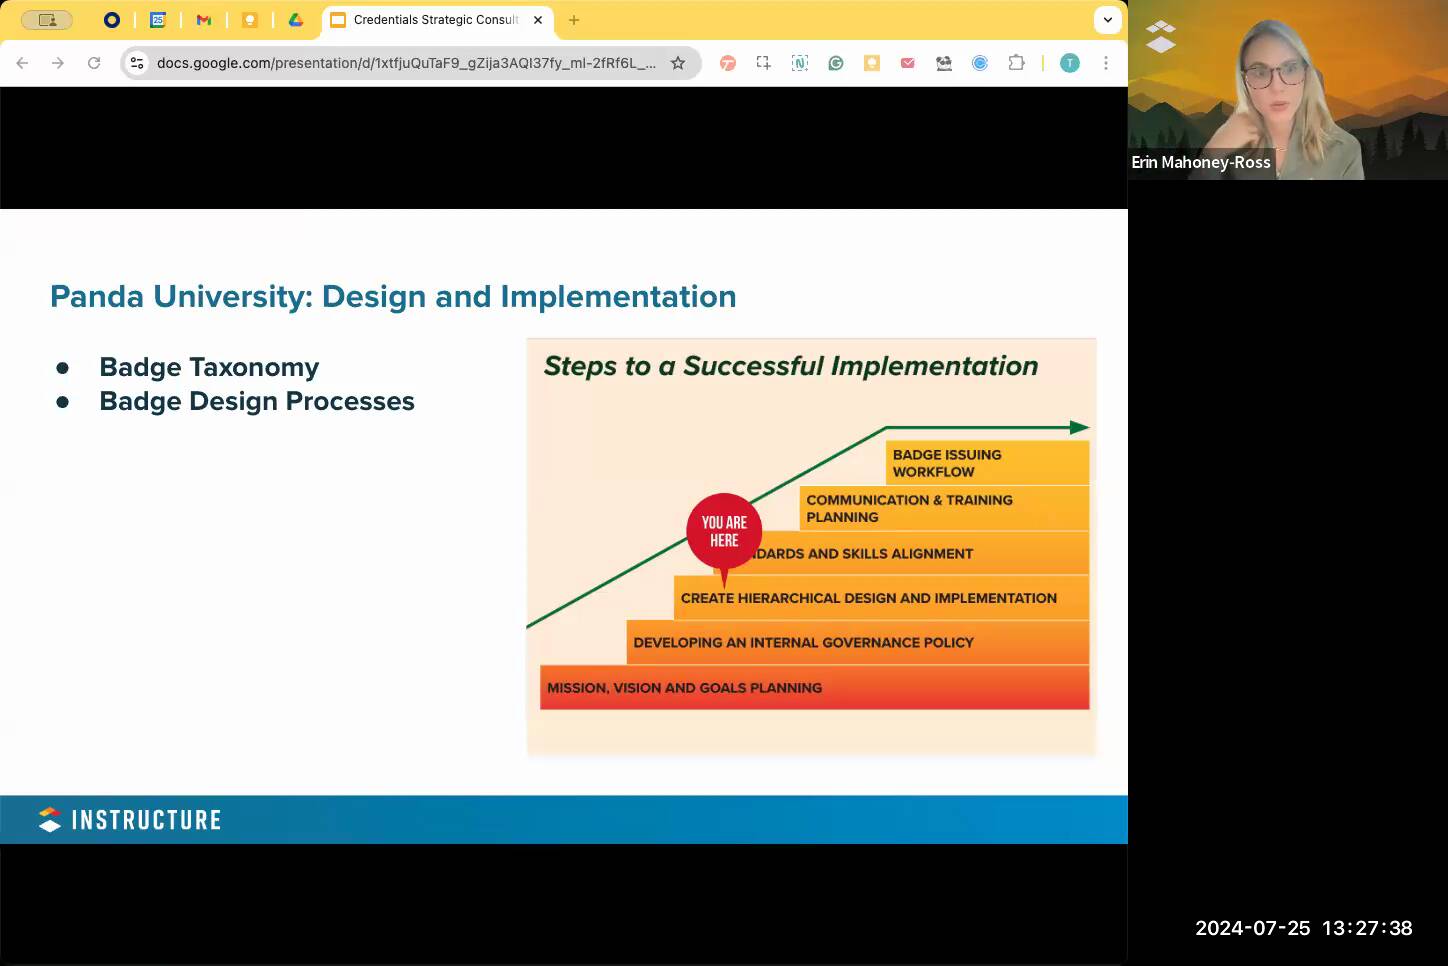Open the Extensions puzzle piece menu

click(x=1016, y=63)
